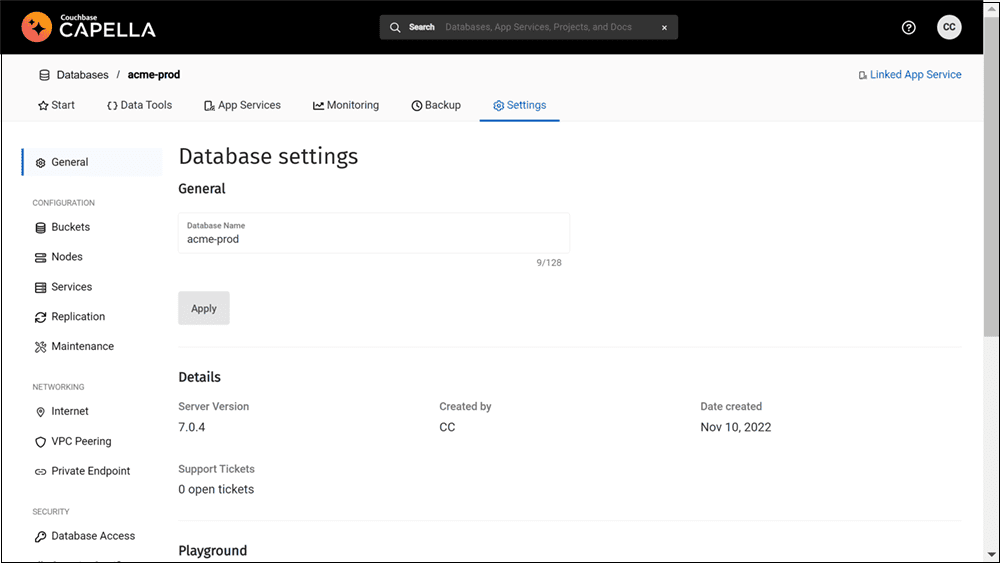Click the '9/128' character counter
1000x563 pixels.
[549, 263]
